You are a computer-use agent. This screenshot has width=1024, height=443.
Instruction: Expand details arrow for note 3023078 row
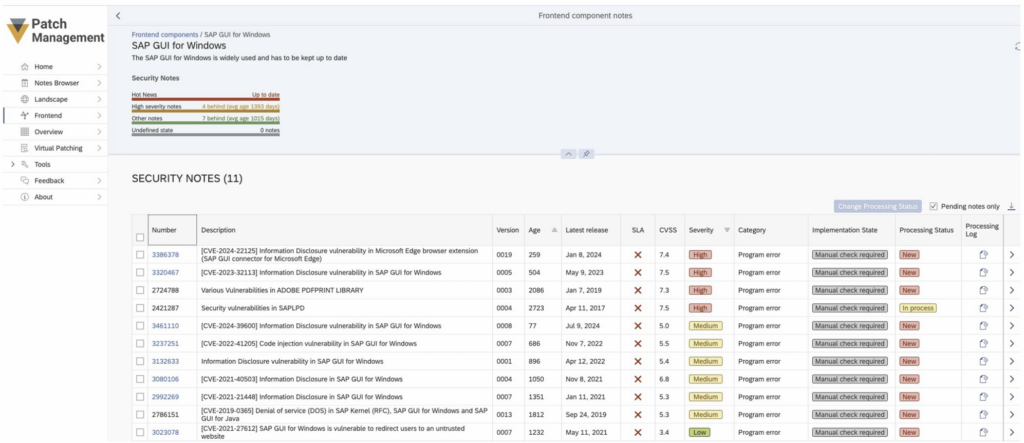1010,432
